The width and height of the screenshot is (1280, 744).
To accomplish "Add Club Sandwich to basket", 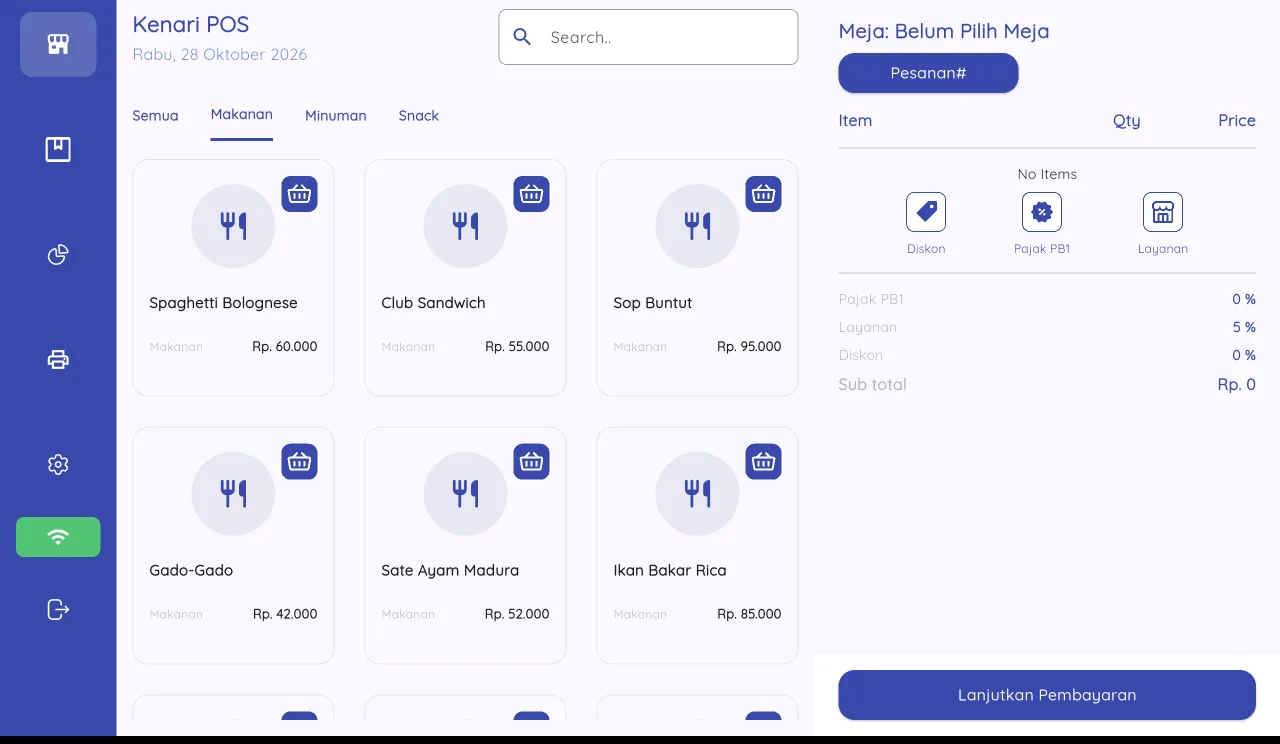I will point(532,194).
